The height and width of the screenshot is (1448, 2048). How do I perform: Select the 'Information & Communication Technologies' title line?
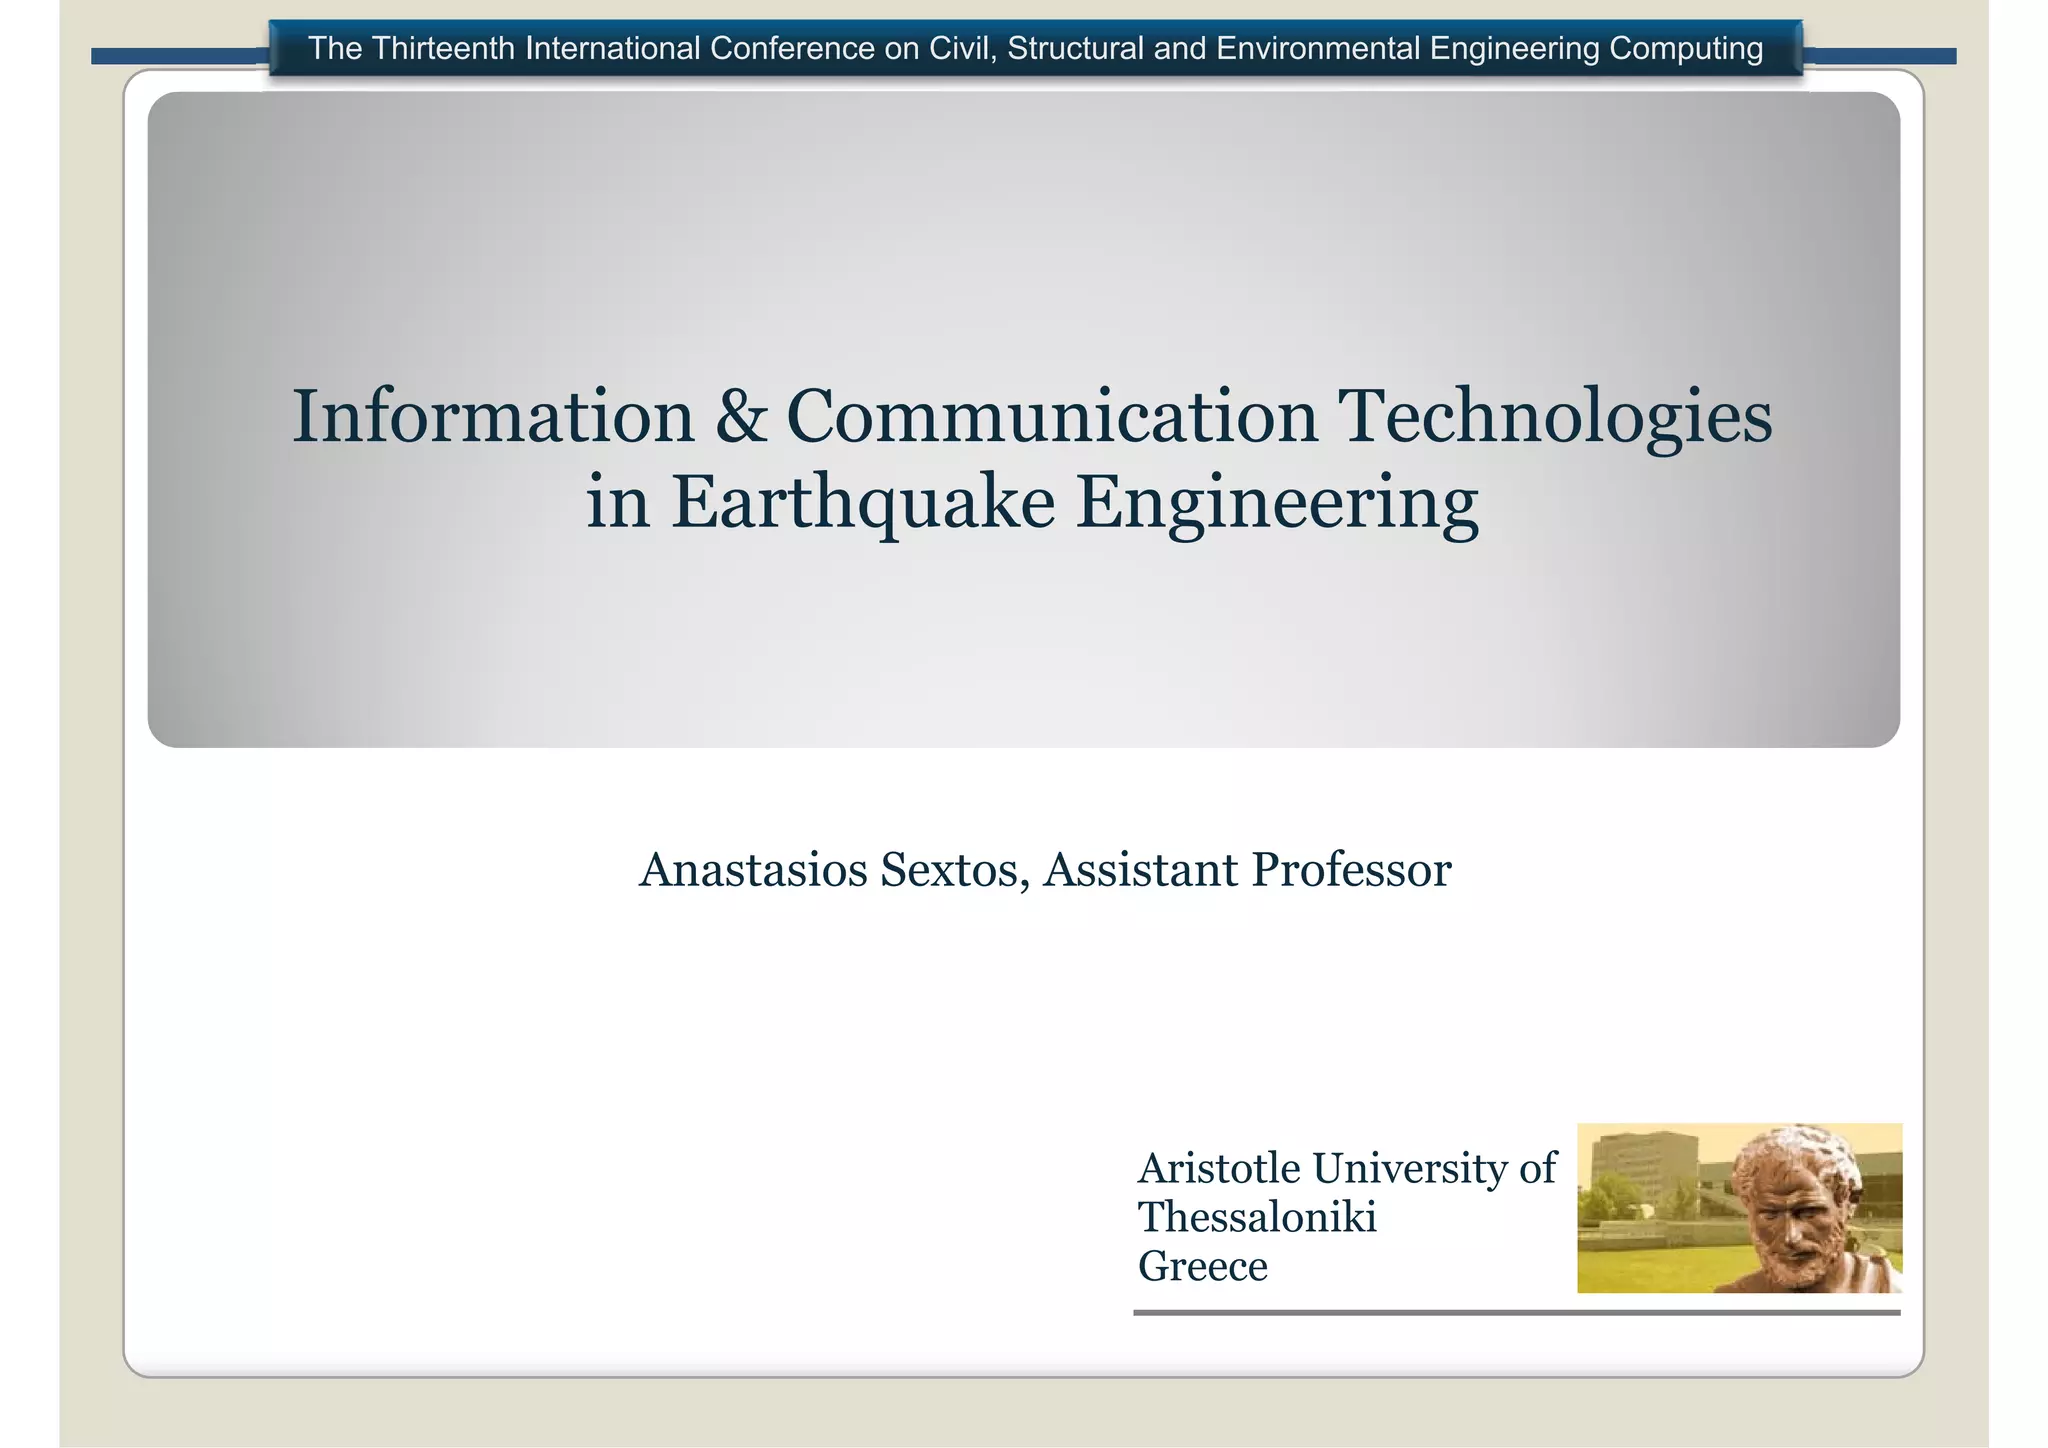(1031, 416)
